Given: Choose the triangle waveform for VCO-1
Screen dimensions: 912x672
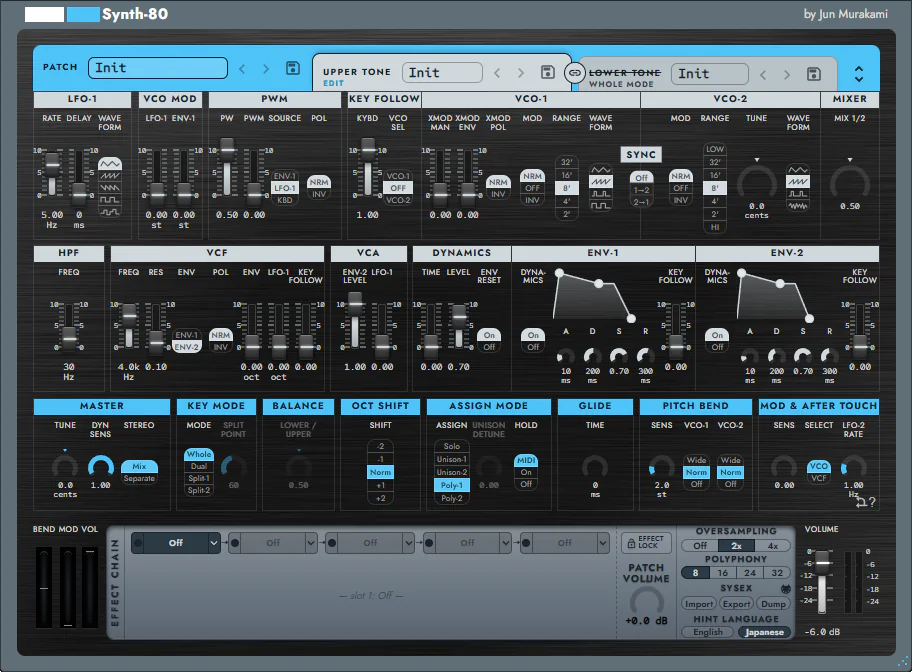Looking at the screenshot, I should (601, 170).
